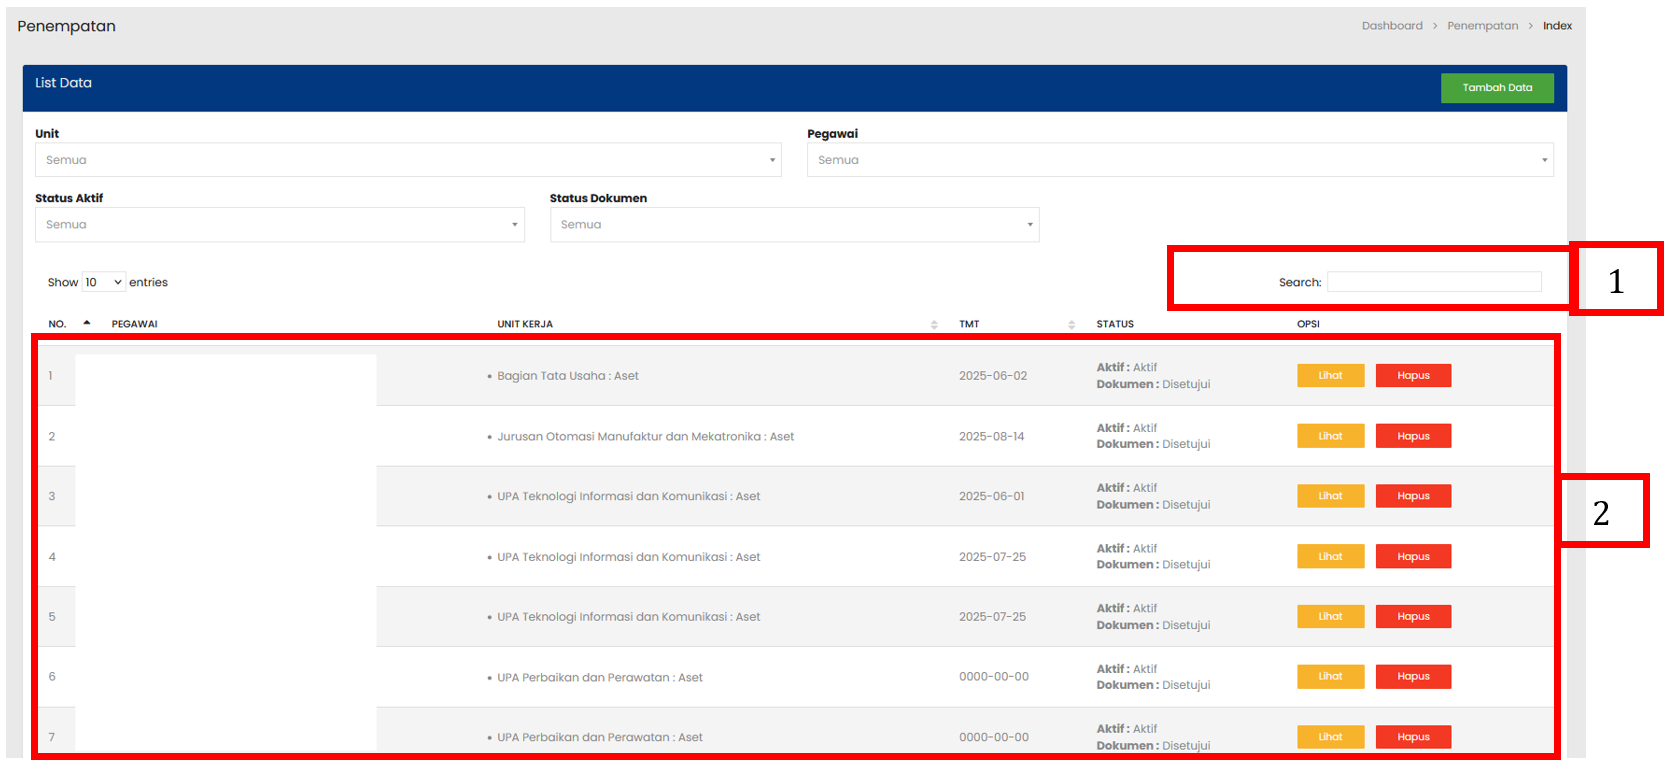Click Hapus for Jurusan Otomasi Manufaktur row

pyautogui.click(x=1412, y=436)
